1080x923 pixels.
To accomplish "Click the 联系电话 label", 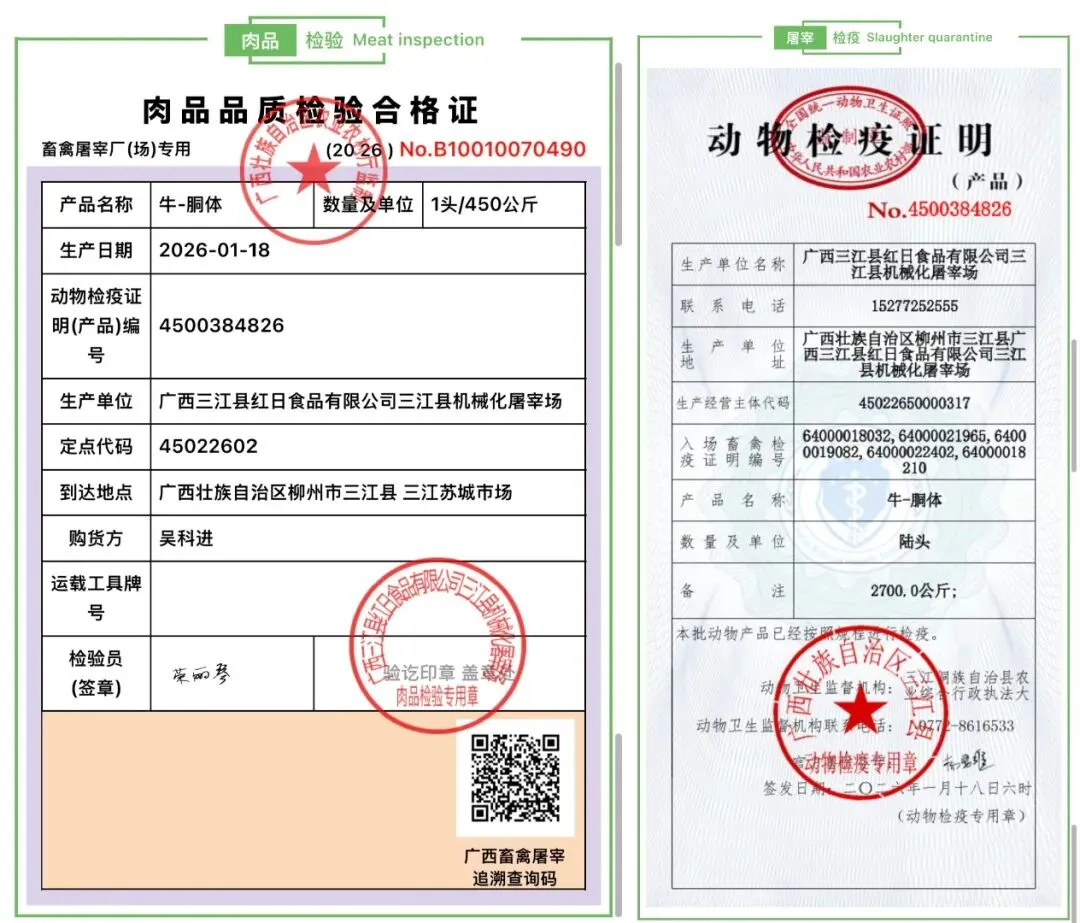I will tap(733, 306).
